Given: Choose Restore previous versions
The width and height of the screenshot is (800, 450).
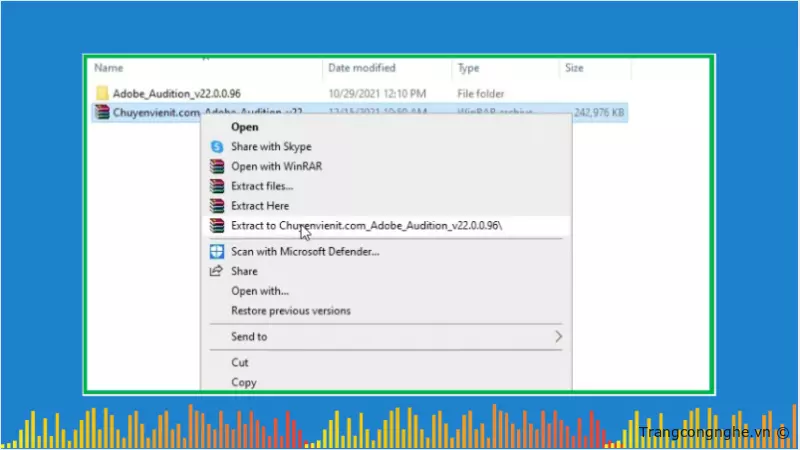Looking at the screenshot, I should coord(291,311).
